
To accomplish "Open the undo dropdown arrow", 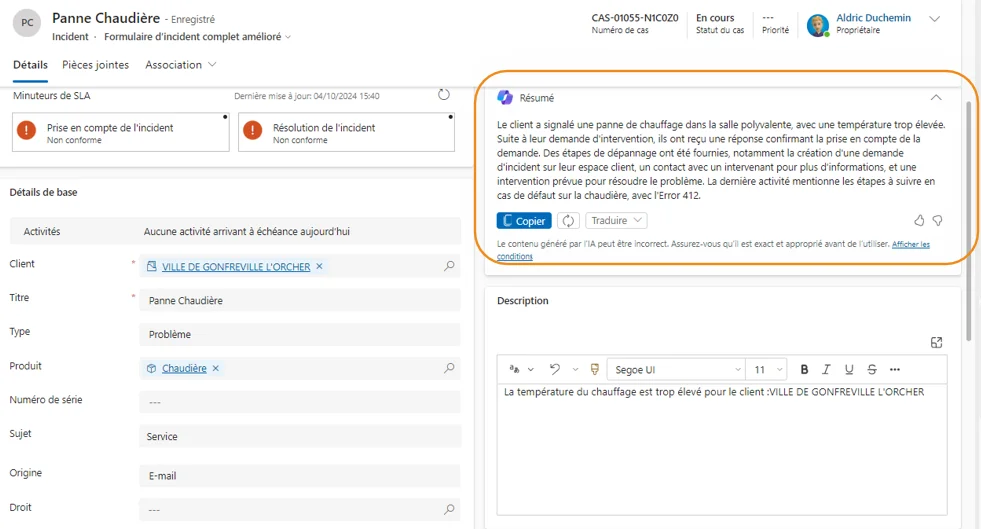I will click(575, 370).
